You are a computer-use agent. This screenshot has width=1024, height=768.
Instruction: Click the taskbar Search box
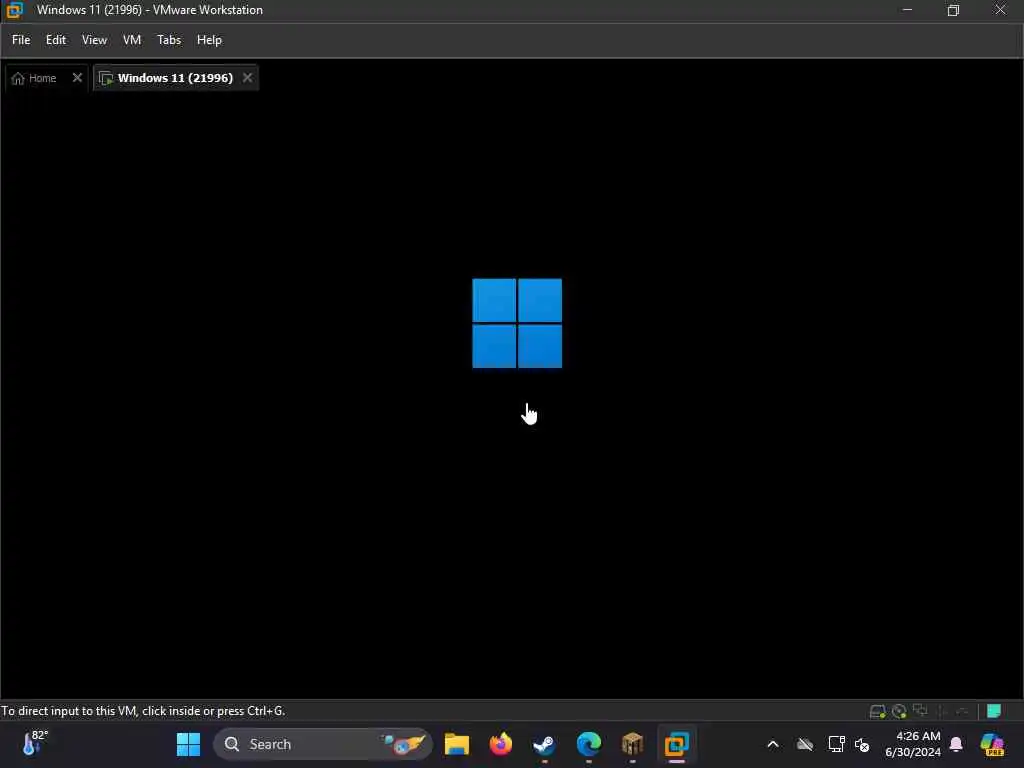pos(323,744)
